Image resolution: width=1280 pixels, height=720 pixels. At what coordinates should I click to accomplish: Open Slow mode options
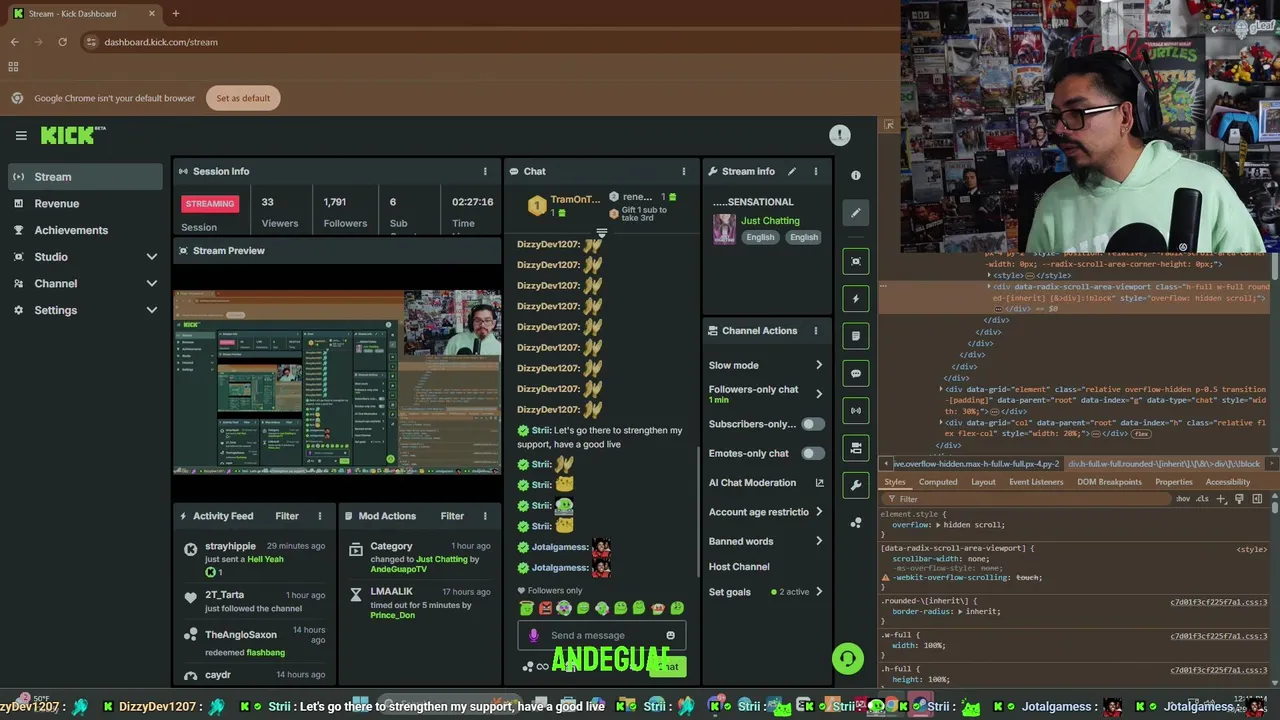766,365
